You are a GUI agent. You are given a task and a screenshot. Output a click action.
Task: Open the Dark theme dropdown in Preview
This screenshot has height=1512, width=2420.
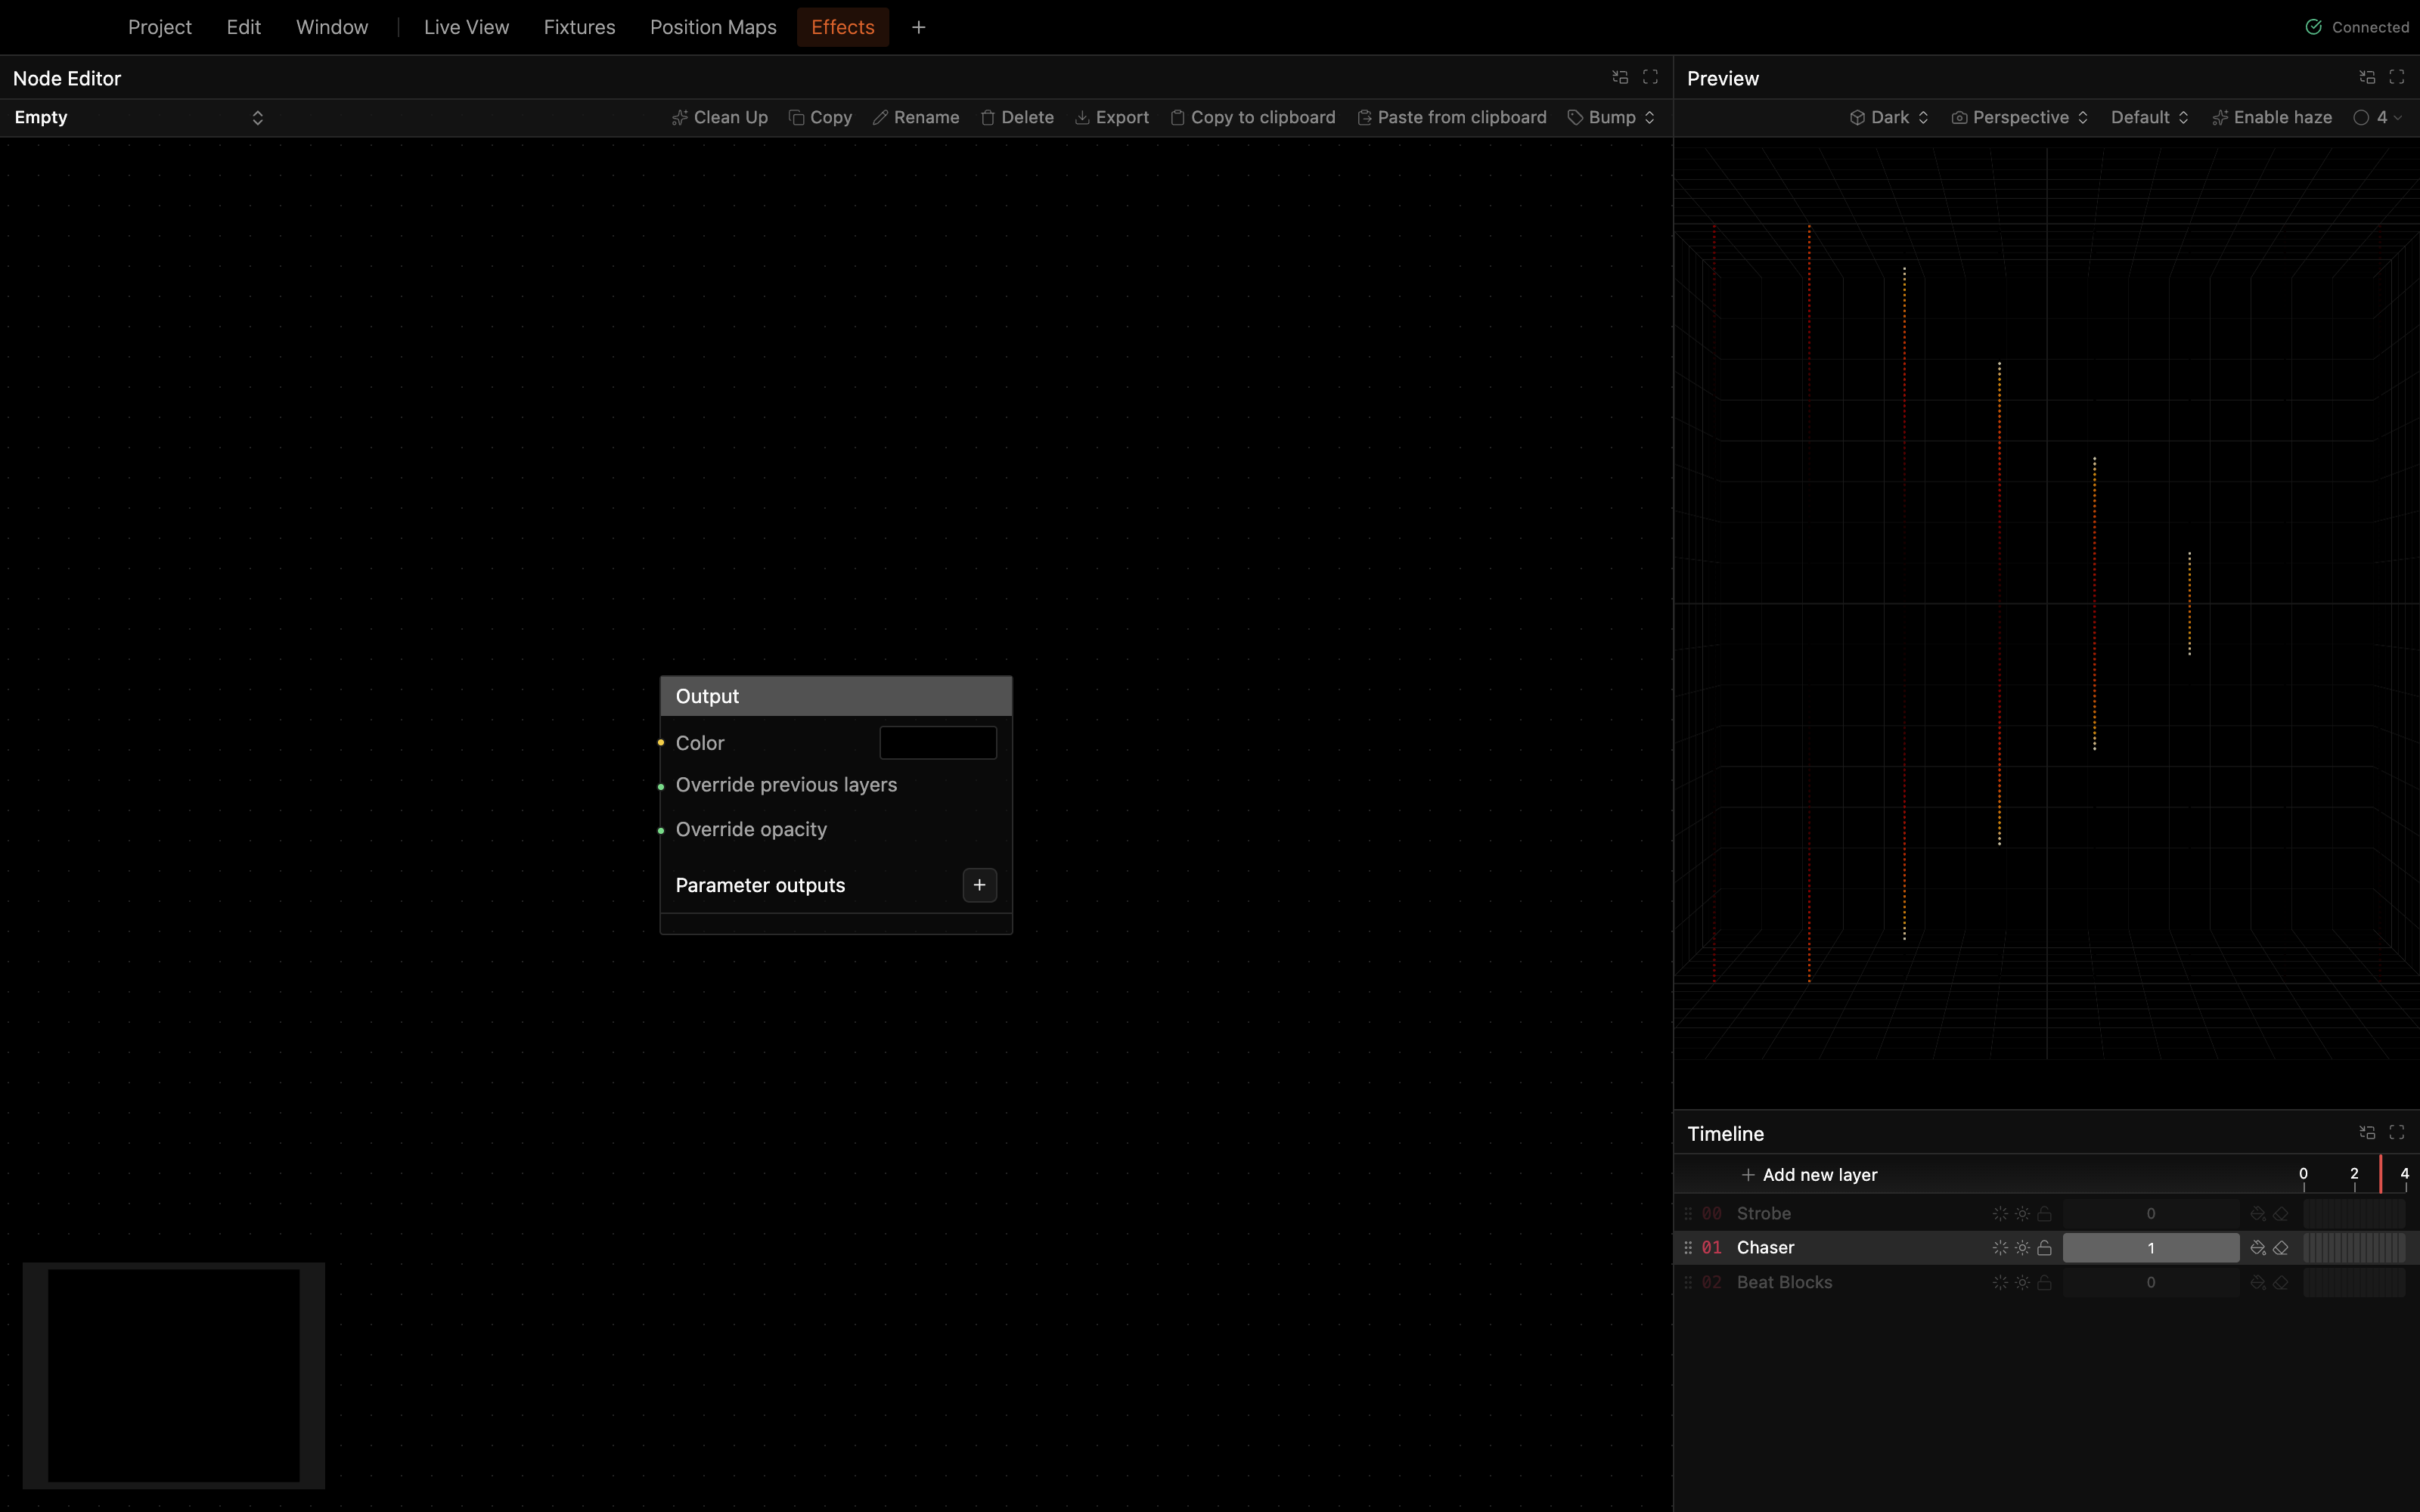click(1889, 117)
